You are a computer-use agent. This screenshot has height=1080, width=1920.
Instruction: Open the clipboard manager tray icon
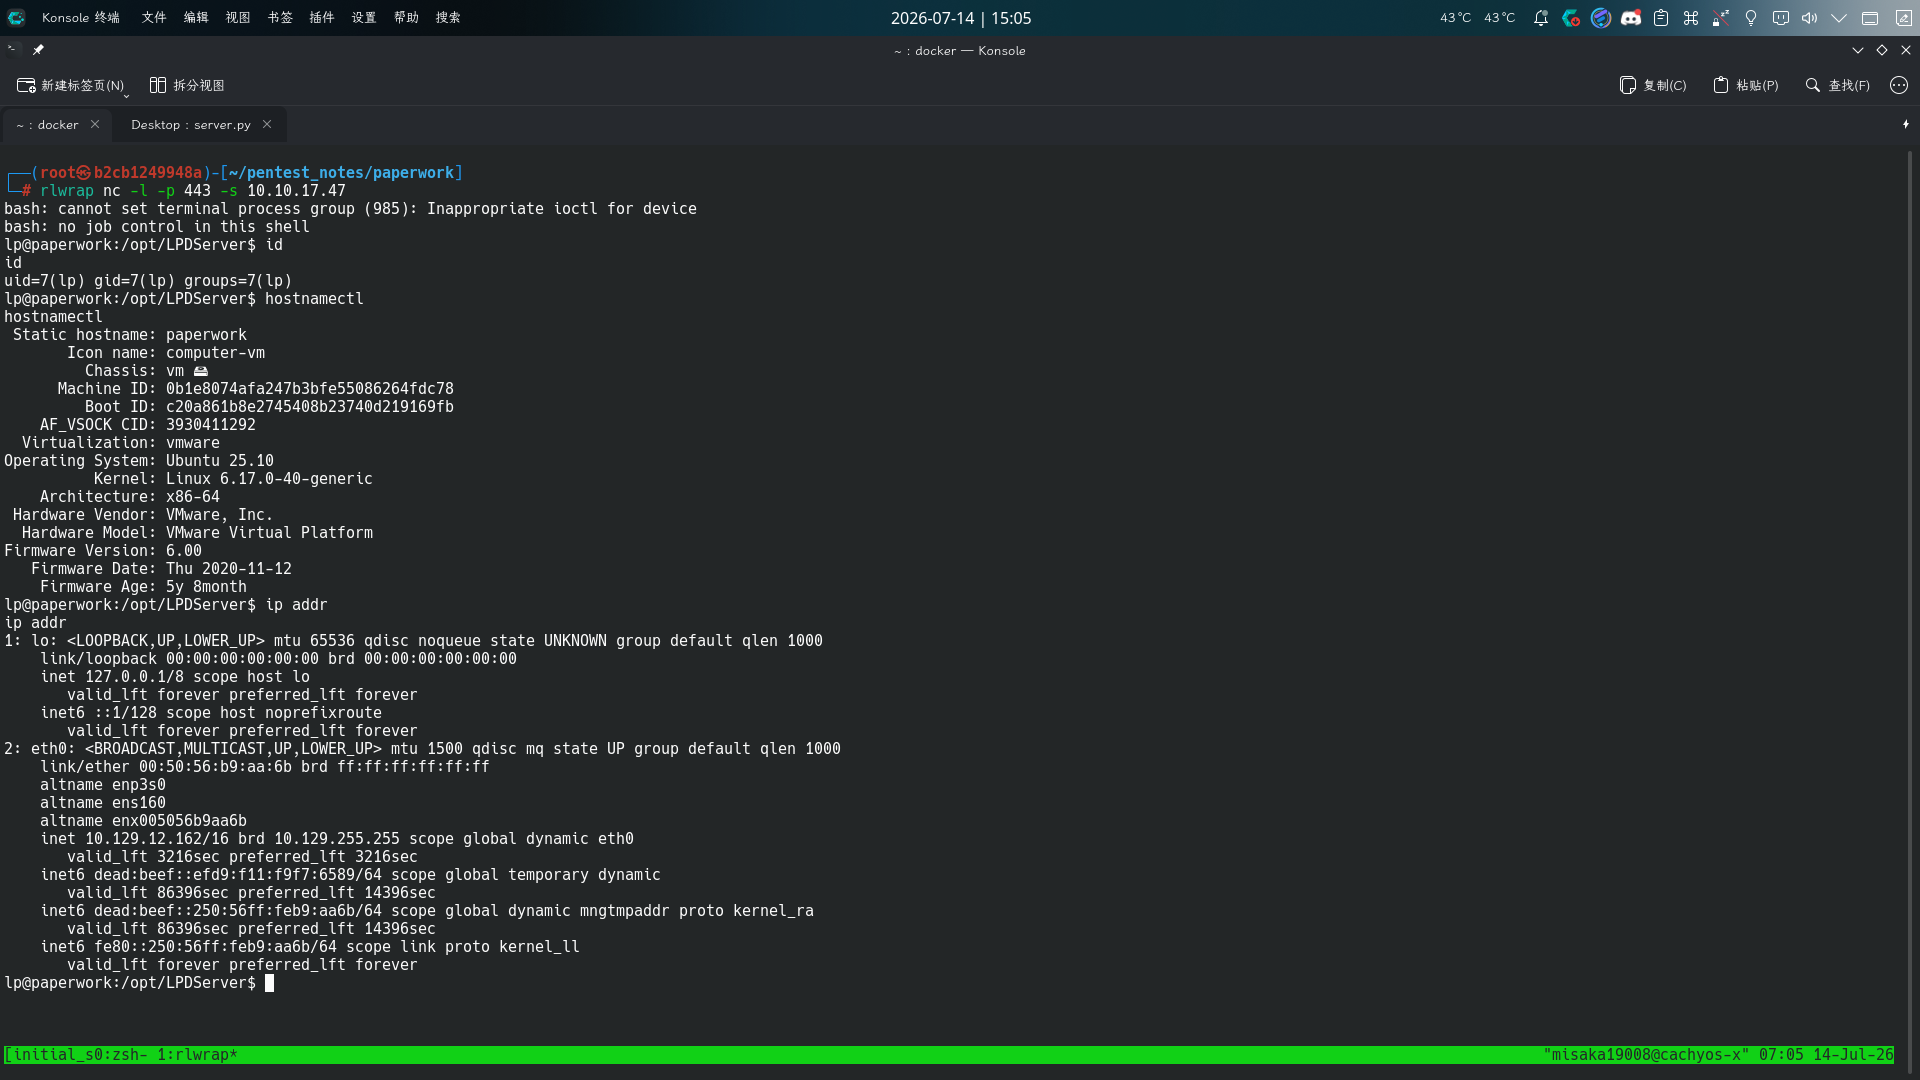(x=1661, y=18)
